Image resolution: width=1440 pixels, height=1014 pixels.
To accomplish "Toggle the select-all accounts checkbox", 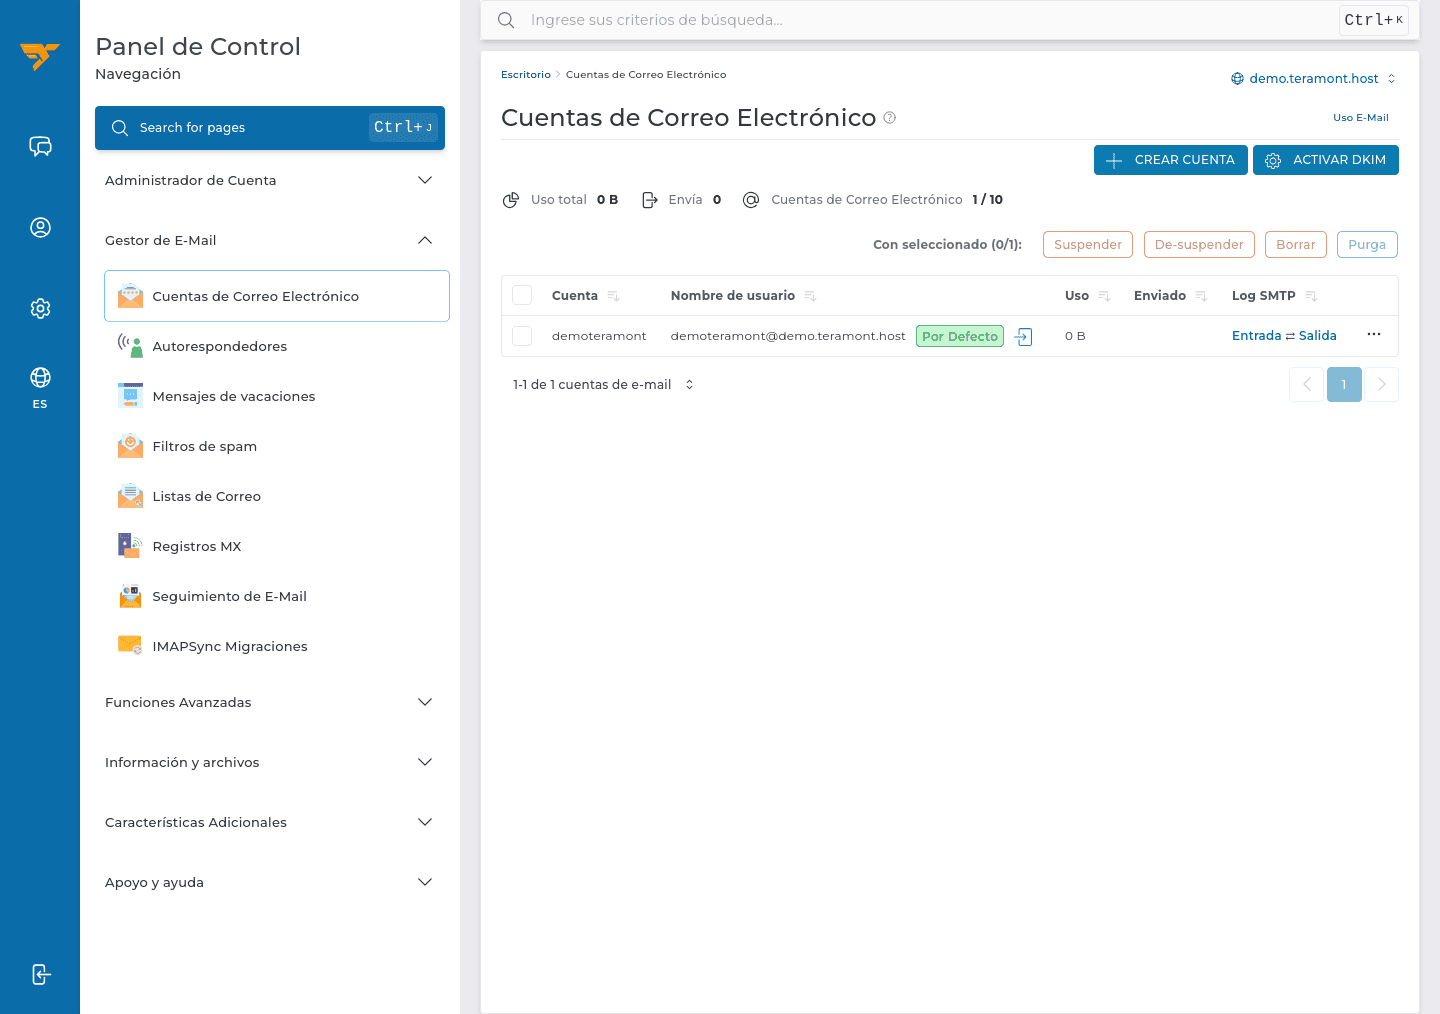I will 522,295.
